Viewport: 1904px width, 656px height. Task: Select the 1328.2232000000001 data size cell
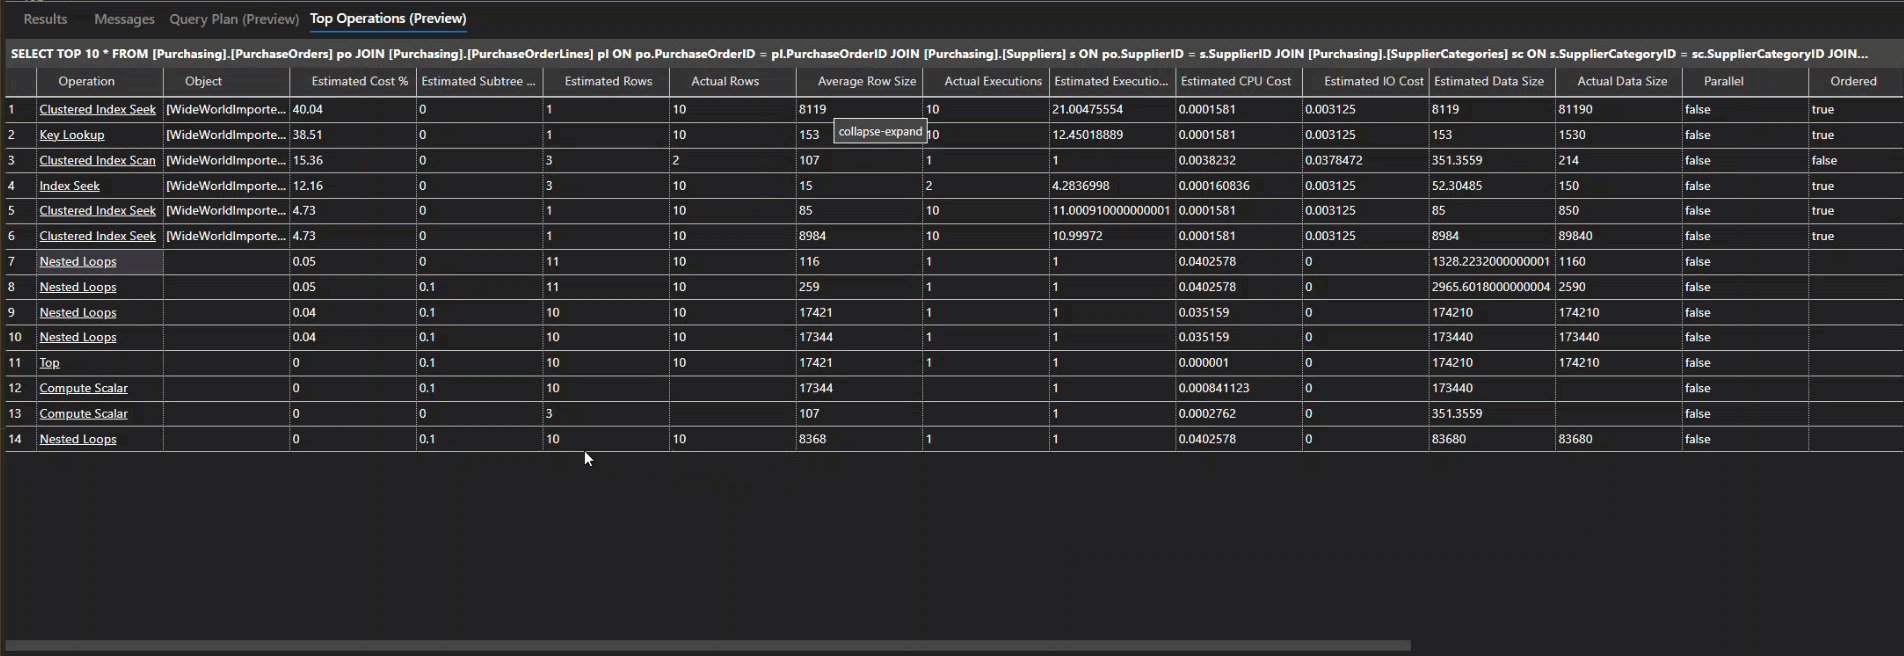1492,262
